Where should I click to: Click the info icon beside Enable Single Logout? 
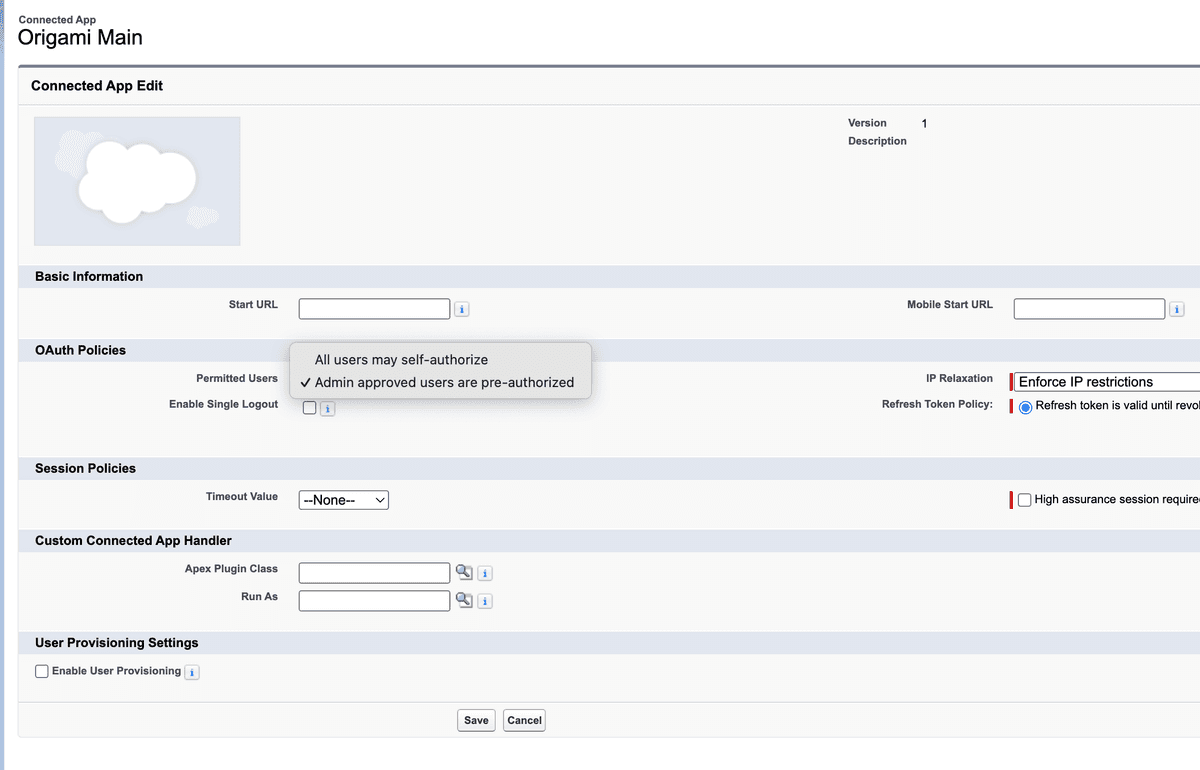(x=327, y=409)
